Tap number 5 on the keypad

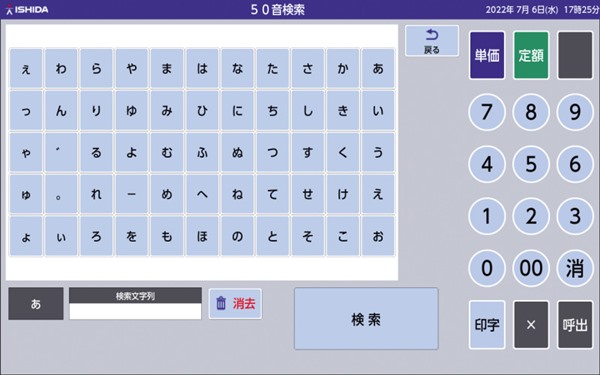tap(531, 164)
